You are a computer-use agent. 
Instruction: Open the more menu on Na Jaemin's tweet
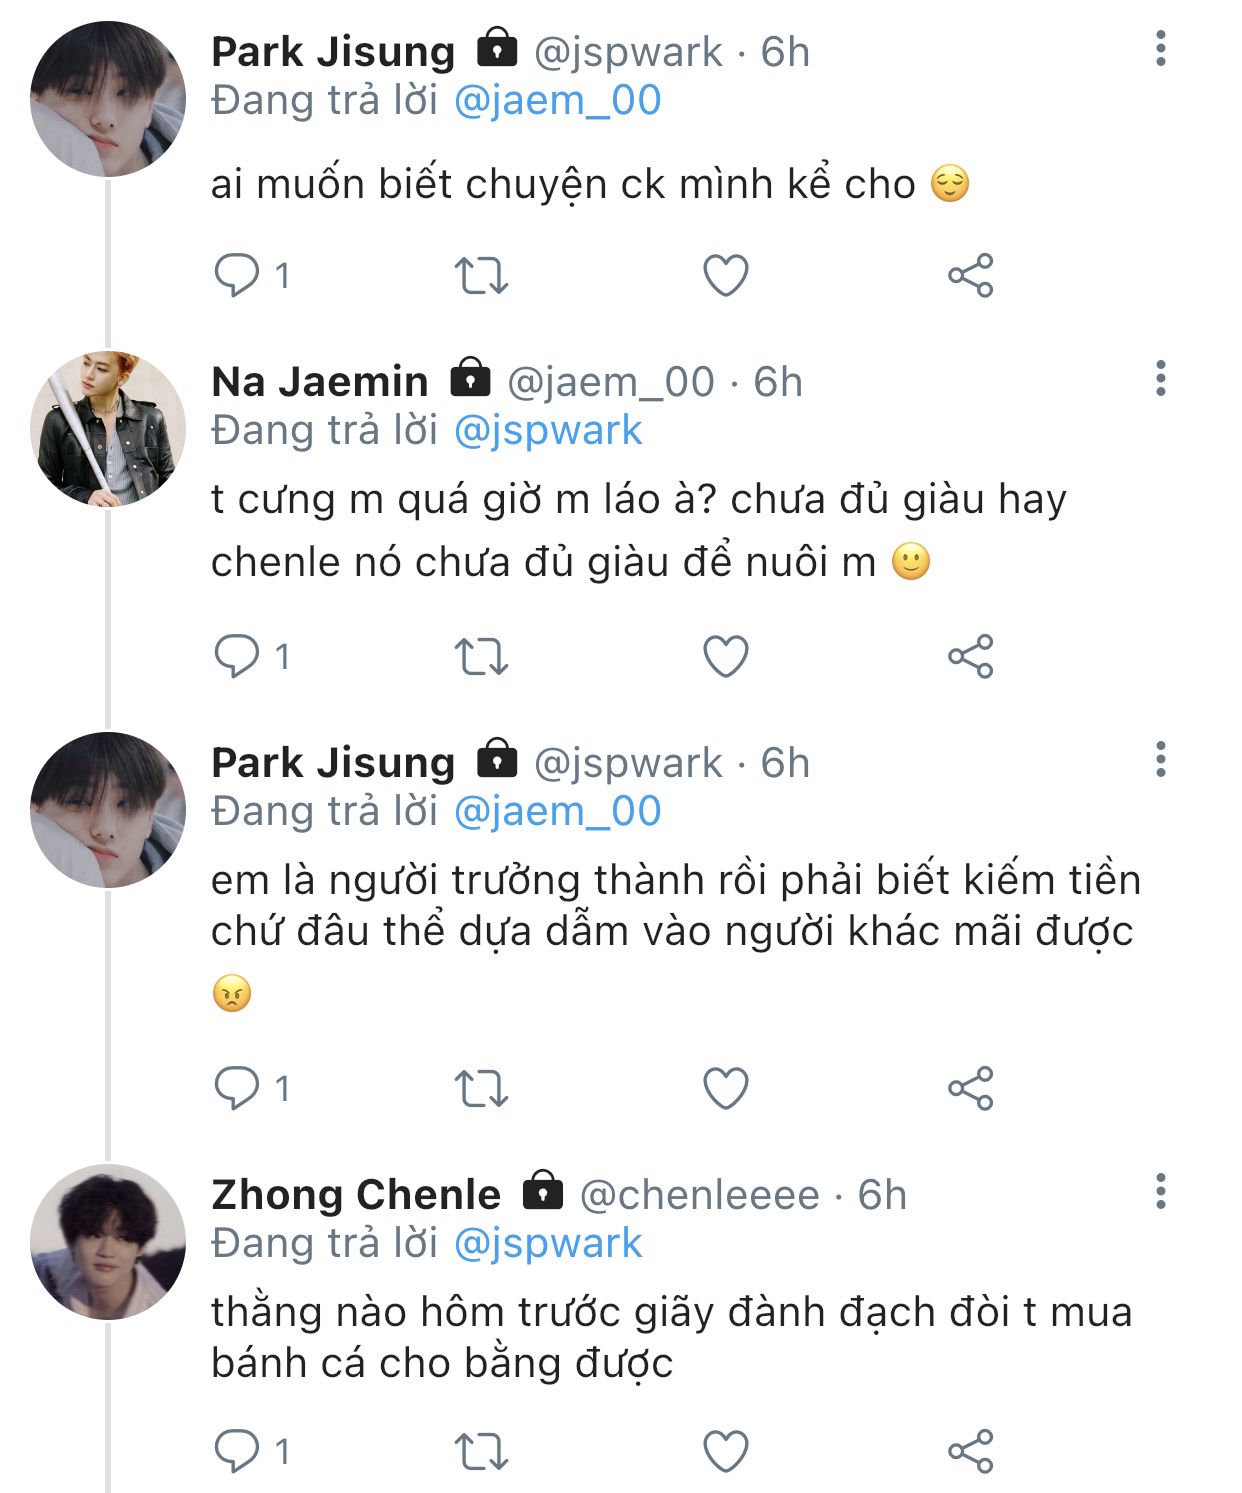pos(1160,378)
